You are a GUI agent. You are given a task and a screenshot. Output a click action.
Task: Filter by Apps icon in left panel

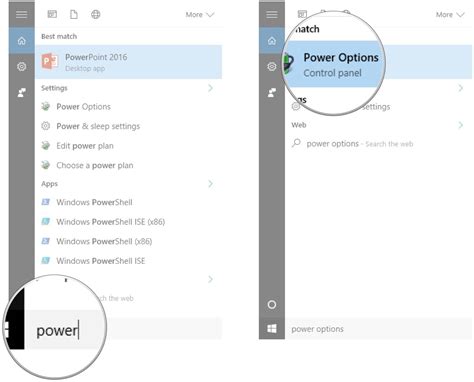52,14
